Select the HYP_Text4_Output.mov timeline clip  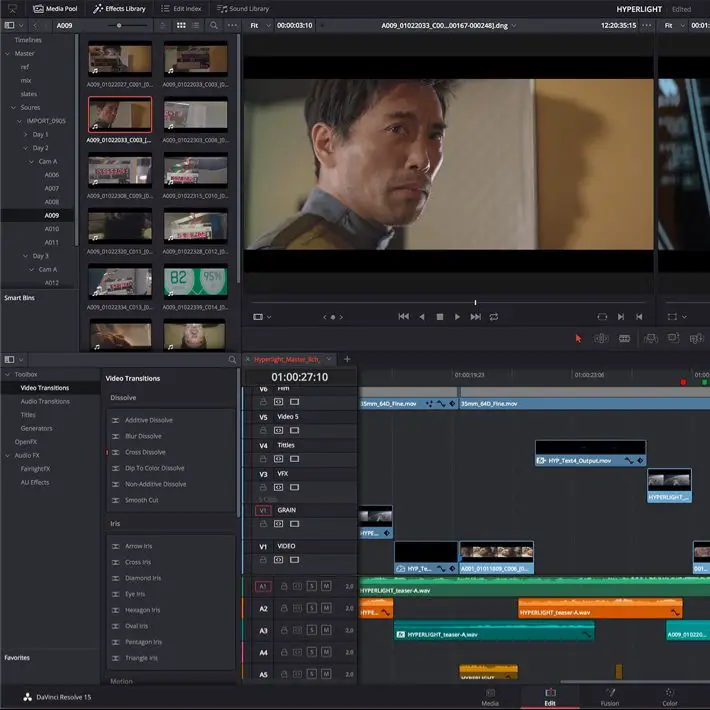(590, 453)
